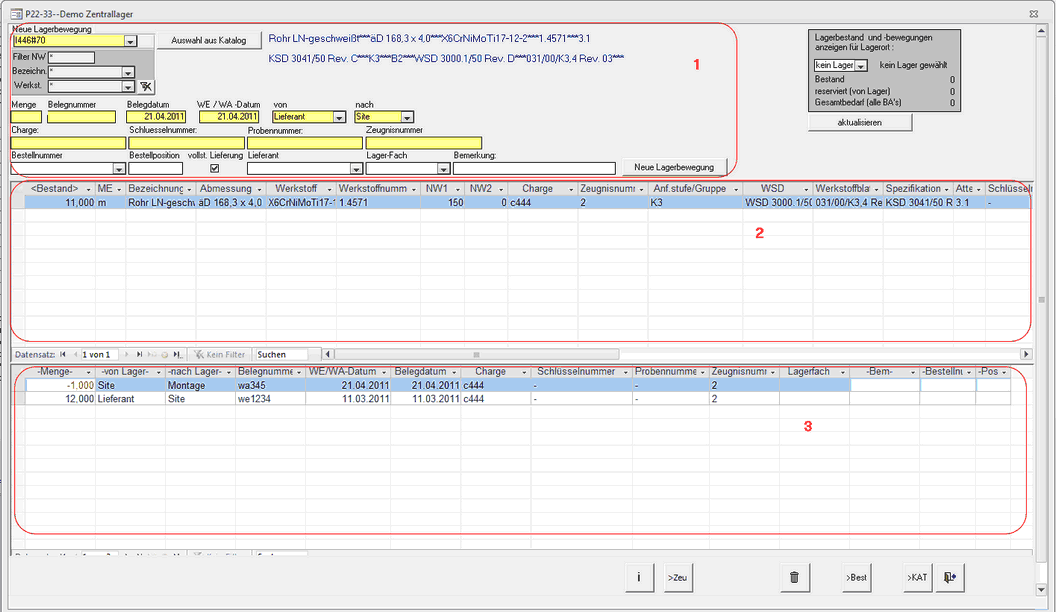
Task: Toggle the vollst. Lieferung checkbox
Action: point(214,168)
